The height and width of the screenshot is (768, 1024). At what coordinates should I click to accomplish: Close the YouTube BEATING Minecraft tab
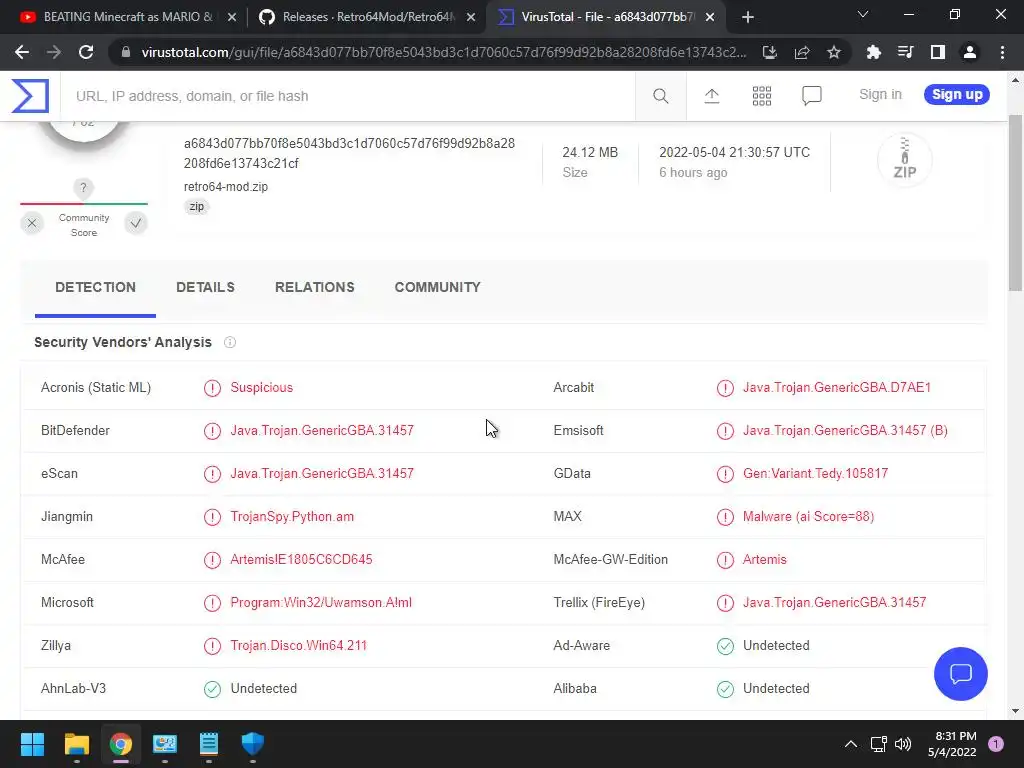[231, 18]
